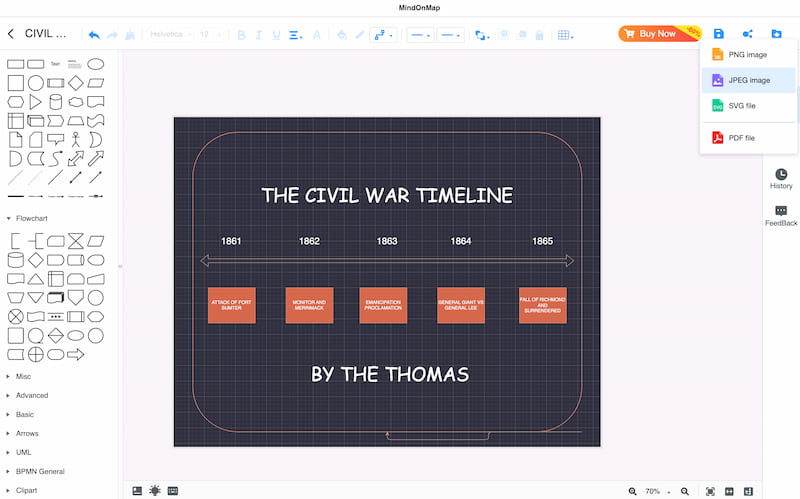Save the diagram with the disk icon
800x499 pixels.
(718, 34)
